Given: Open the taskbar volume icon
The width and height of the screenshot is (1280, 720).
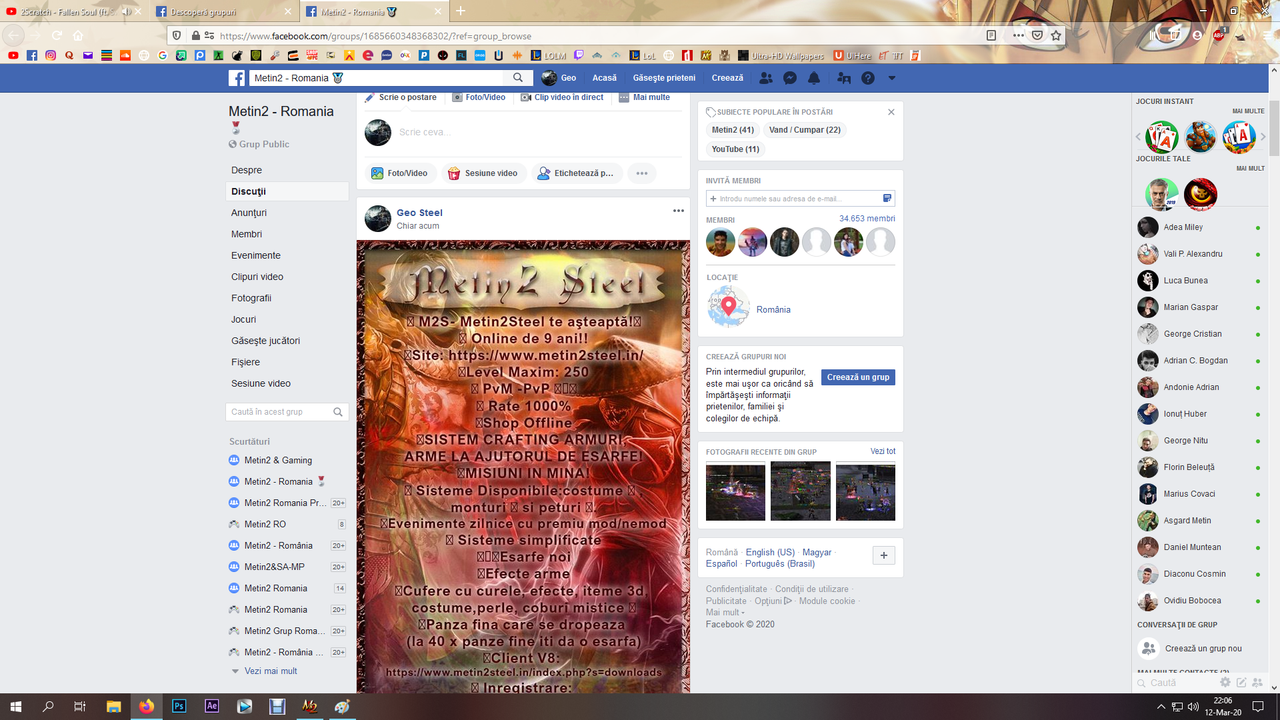Looking at the screenshot, I should pyautogui.click(x=1193, y=706).
